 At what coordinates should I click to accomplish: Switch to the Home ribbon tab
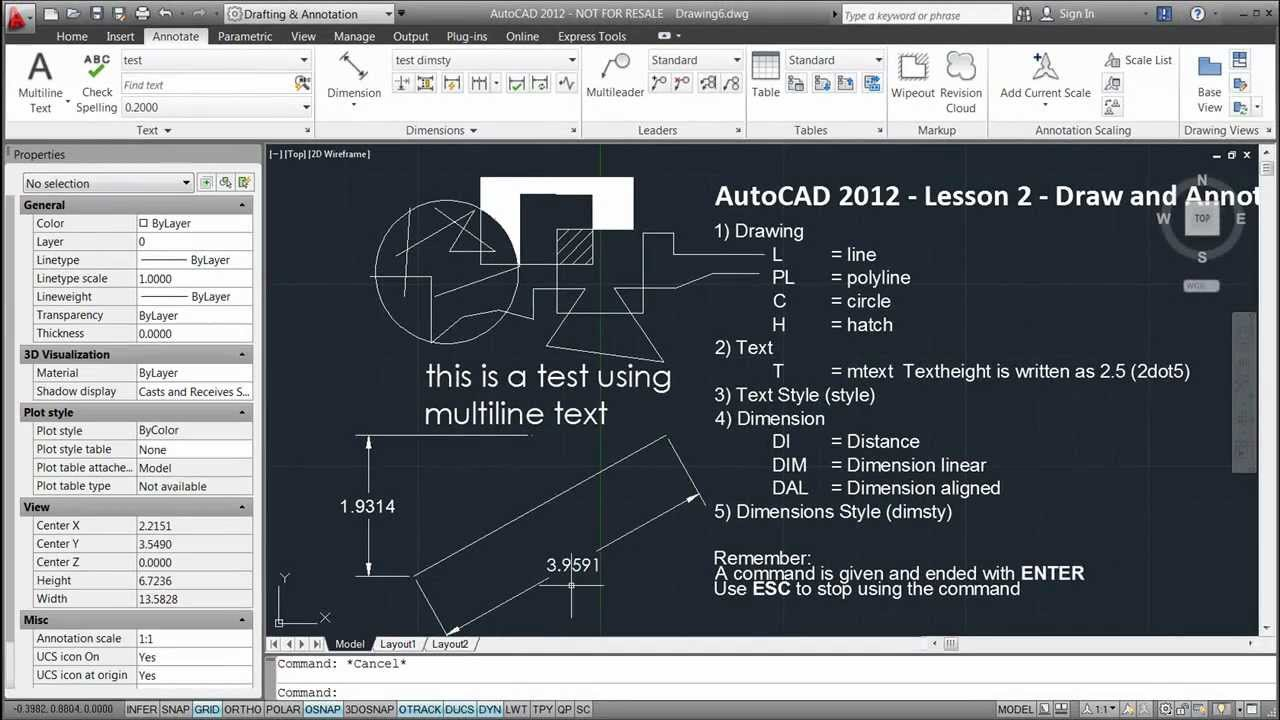pos(72,36)
